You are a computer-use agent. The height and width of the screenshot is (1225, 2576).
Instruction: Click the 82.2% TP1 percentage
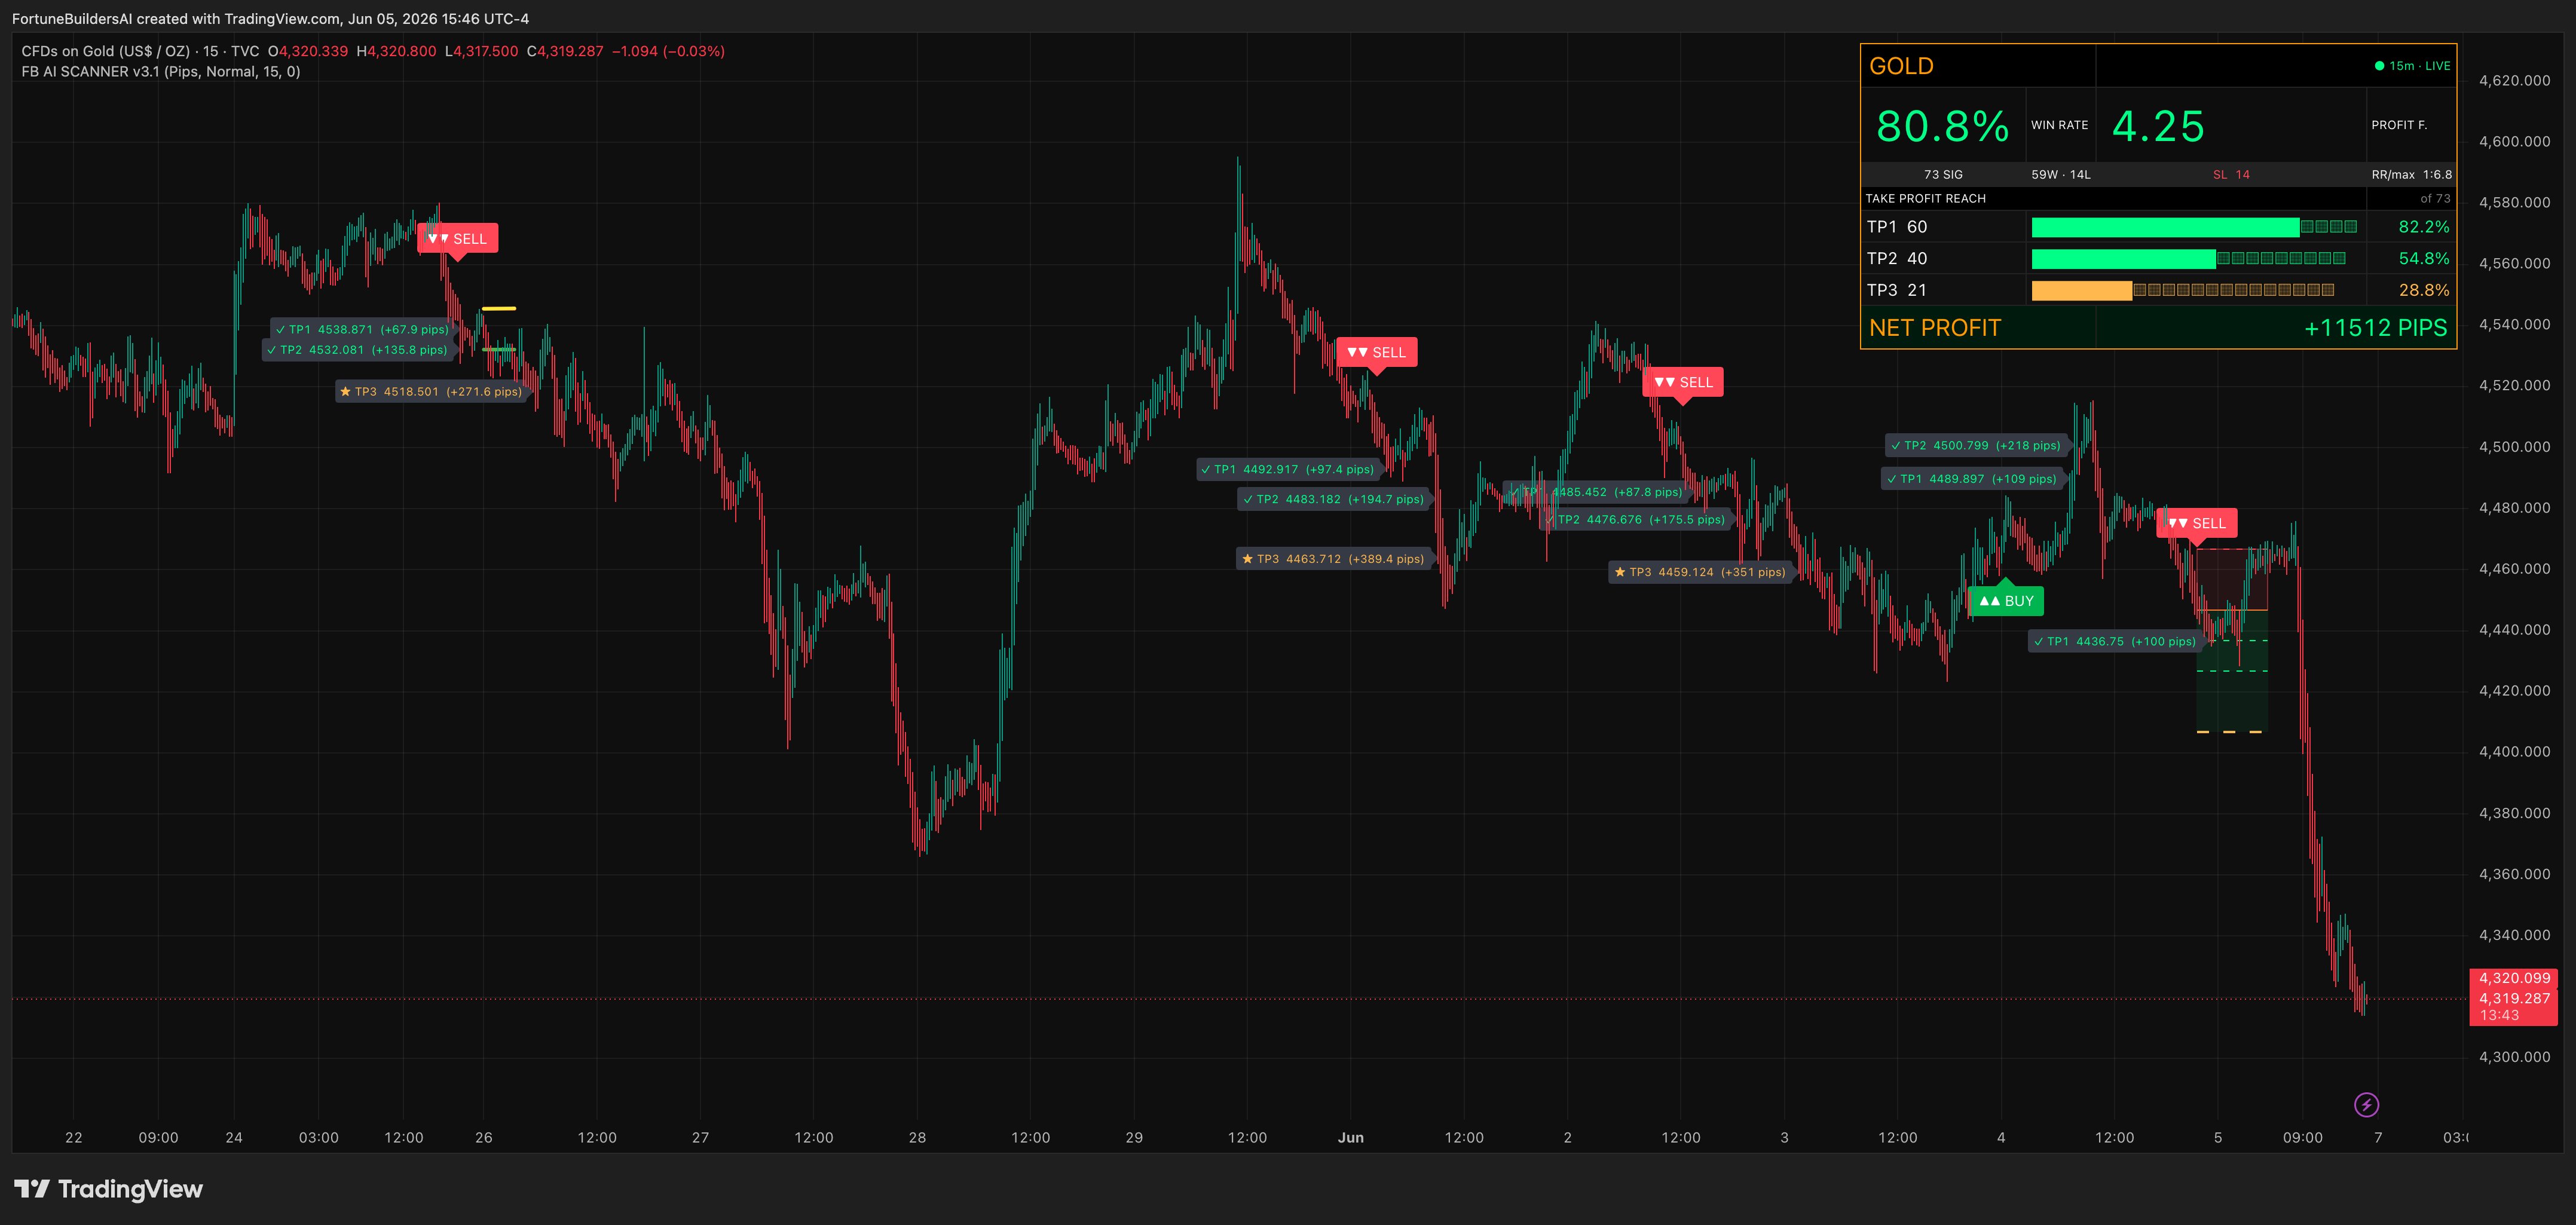[x=2424, y=228]
